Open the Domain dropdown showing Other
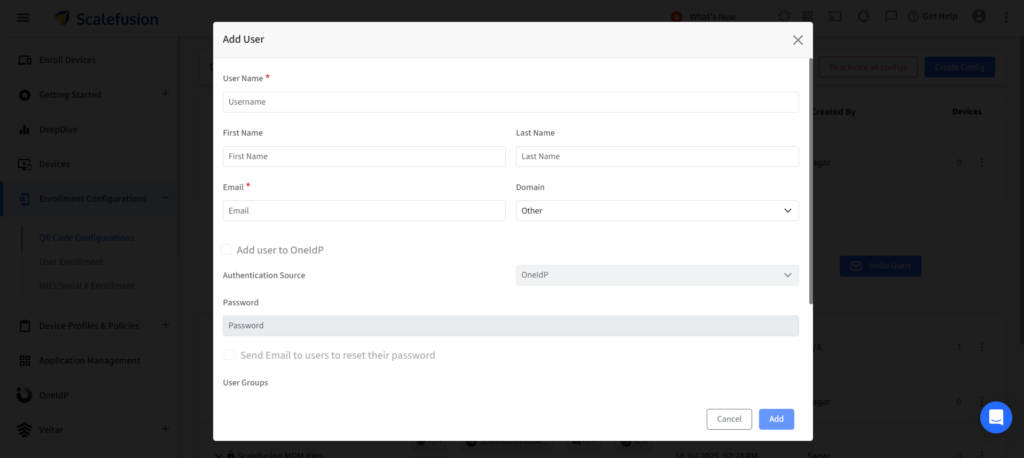Screen dimensions: 1024x458 coord(657,210)
